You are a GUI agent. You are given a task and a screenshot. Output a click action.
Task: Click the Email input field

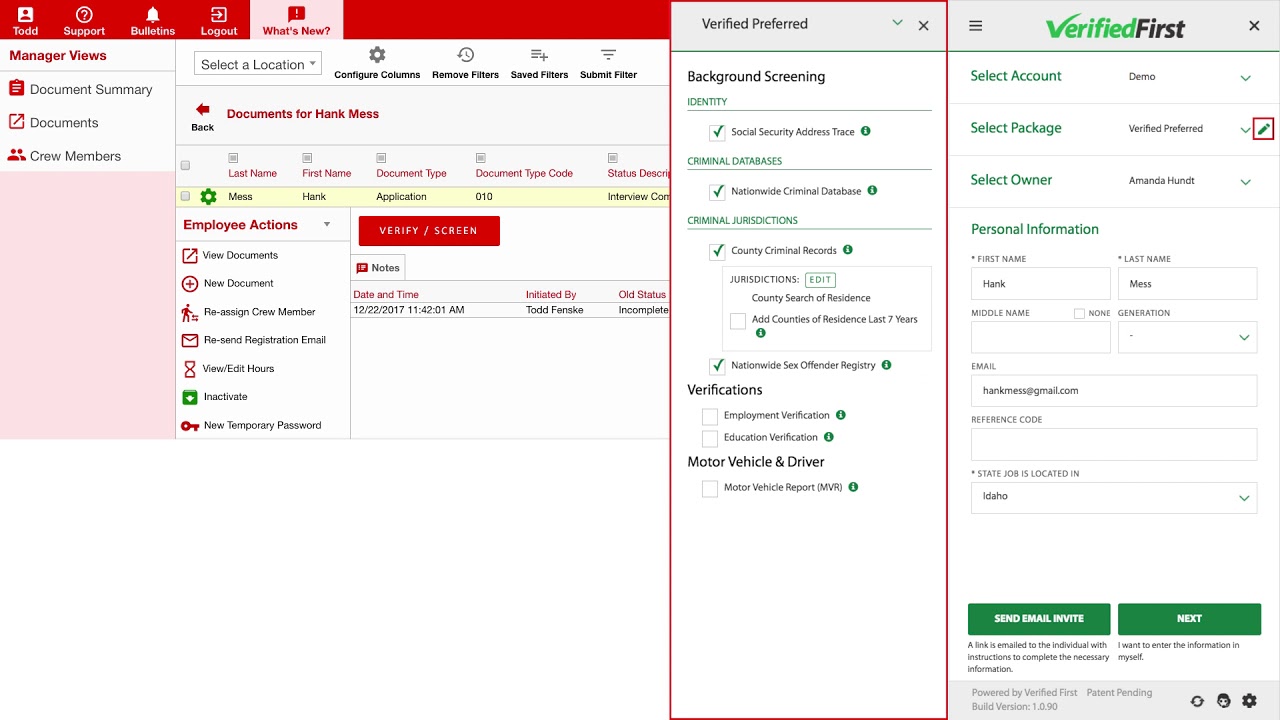point(1114,391)
